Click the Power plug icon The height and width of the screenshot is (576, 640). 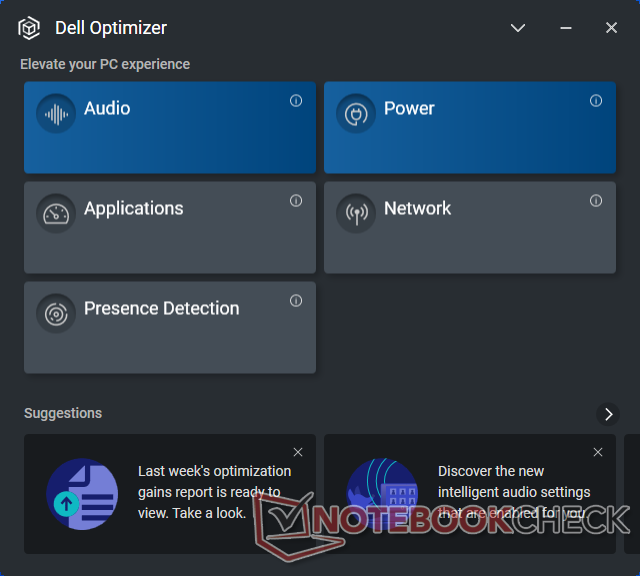pos(356,114)
